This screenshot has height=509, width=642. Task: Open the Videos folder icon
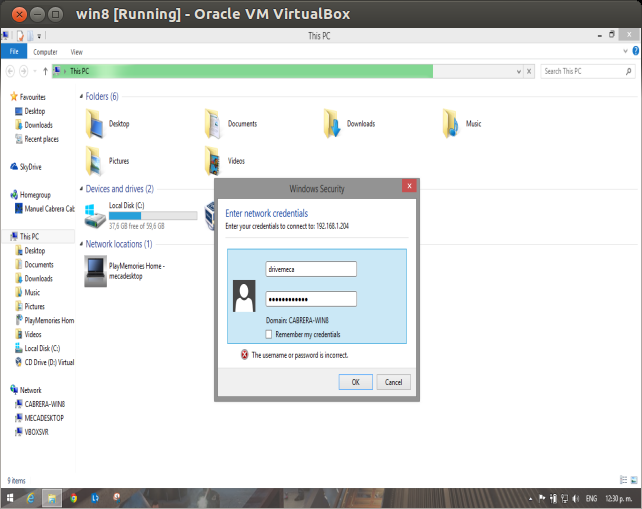213,161
